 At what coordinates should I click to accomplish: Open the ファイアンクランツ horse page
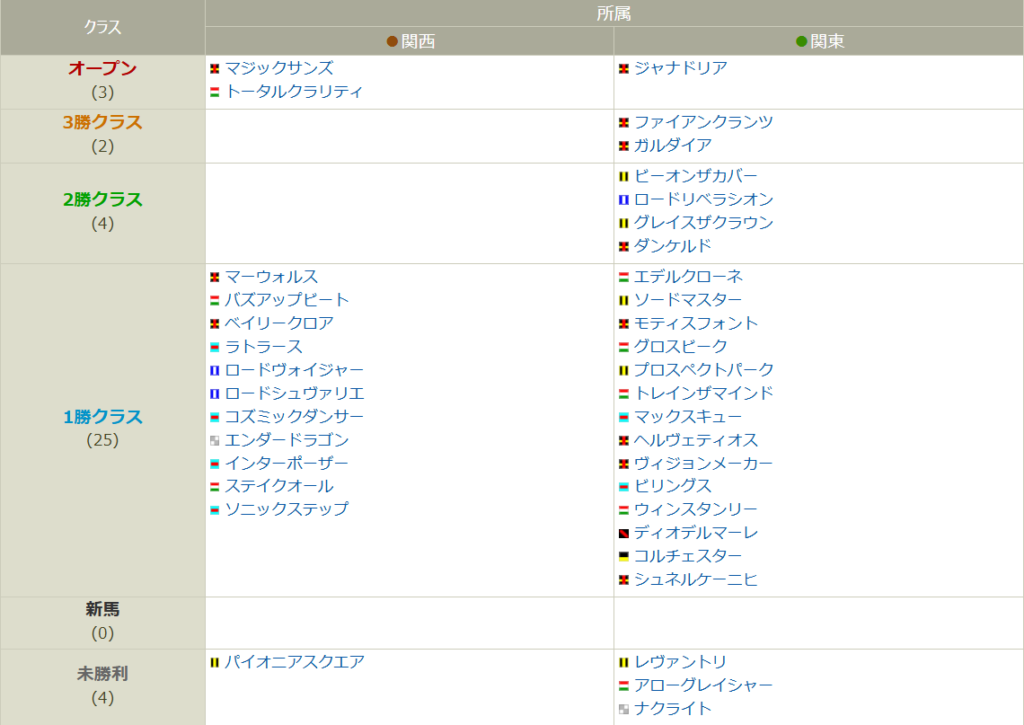(x=703, y=122)
